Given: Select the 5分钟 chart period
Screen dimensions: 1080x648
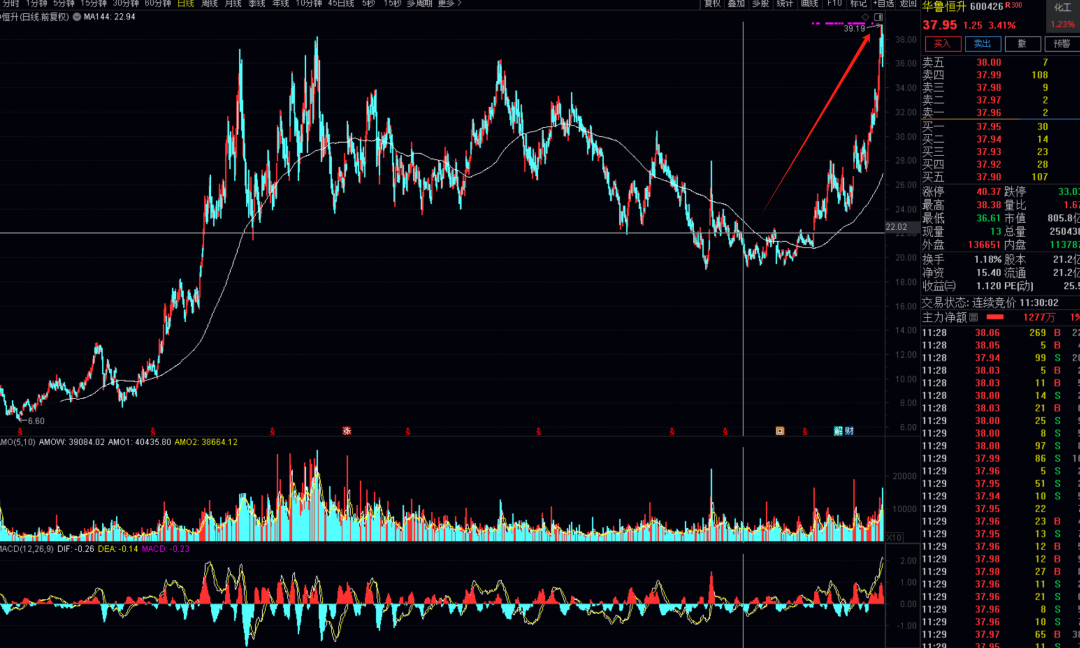Looking at the screenshot, I should (63, 3).
